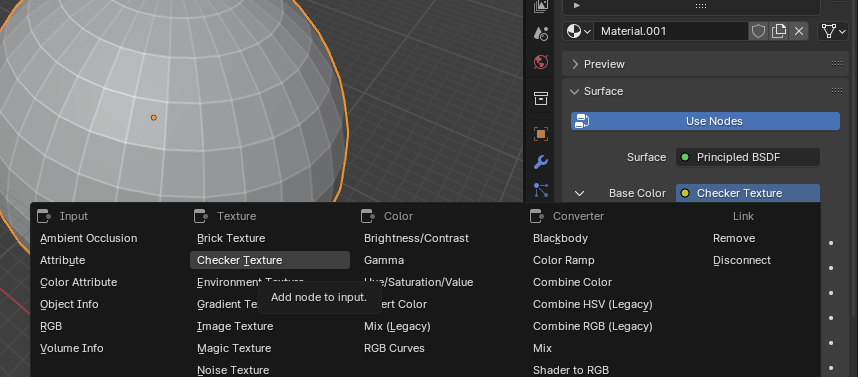Collapse the Base Color sub-options chevron
Image resolution: width=858 pixels, height=377 pixels.
(579, 193)
